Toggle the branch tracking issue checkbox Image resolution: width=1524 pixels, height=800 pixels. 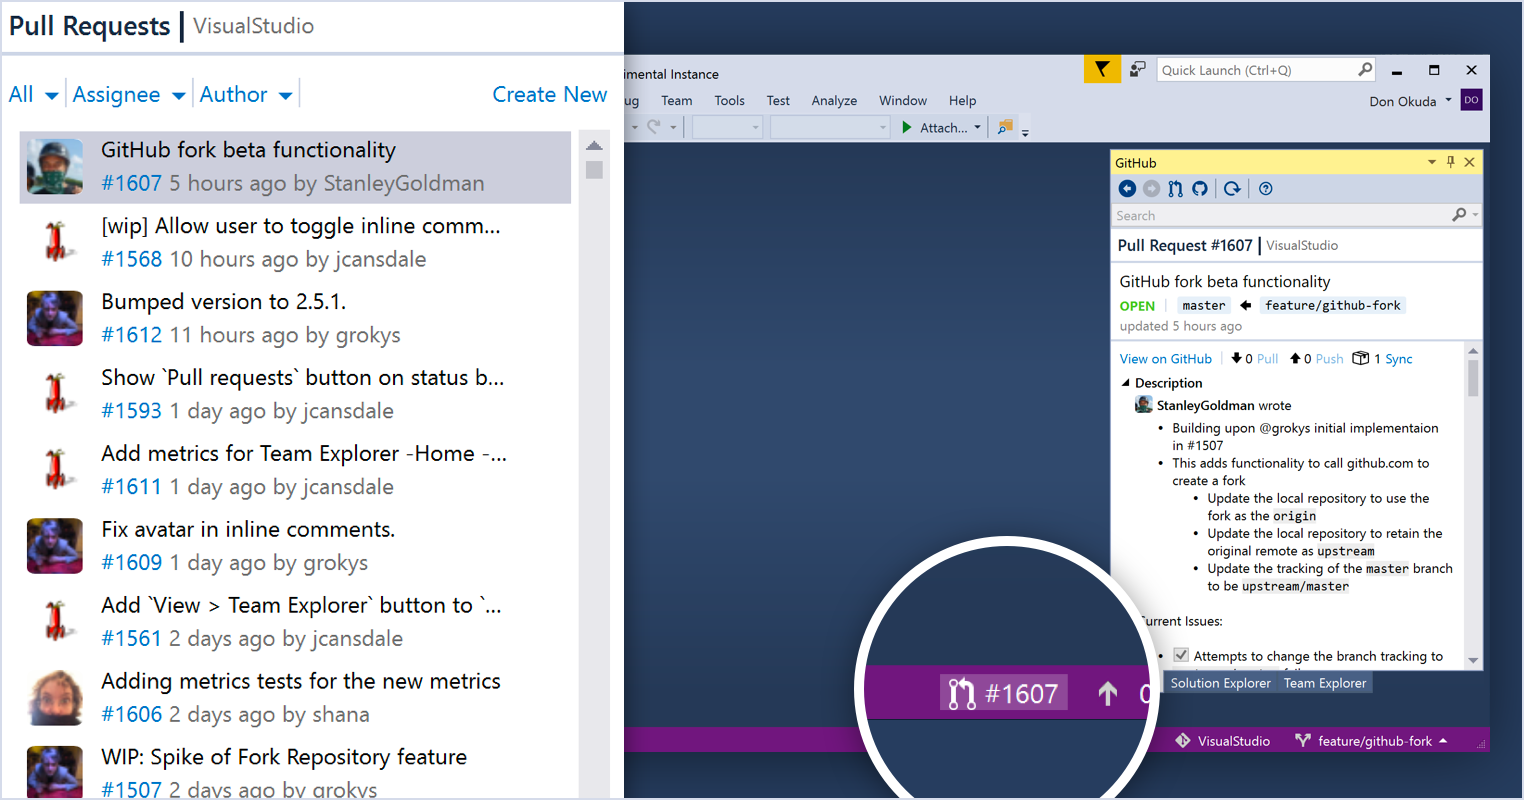click(x=1181, y=655)
